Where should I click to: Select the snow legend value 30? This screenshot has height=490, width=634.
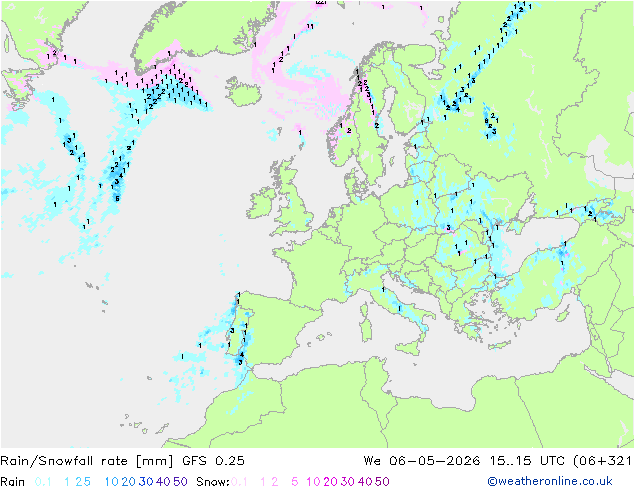point(347,482)
